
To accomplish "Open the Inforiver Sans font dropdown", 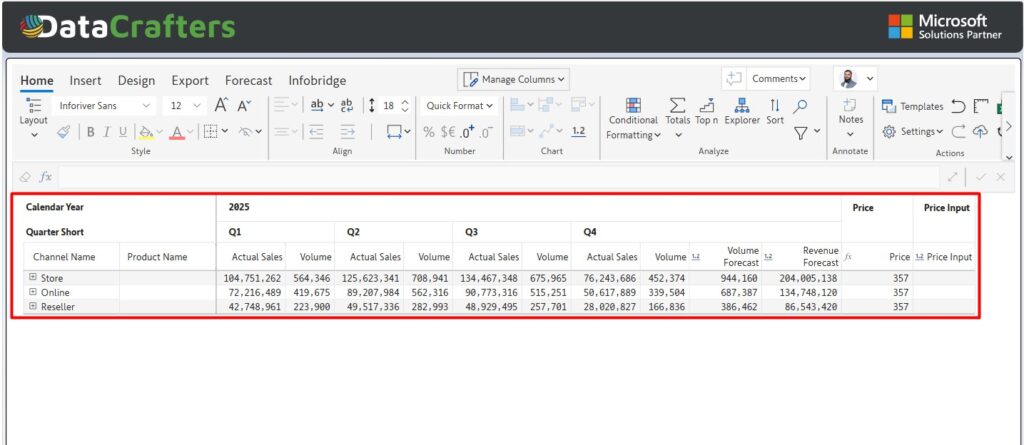I will (104, 105).
